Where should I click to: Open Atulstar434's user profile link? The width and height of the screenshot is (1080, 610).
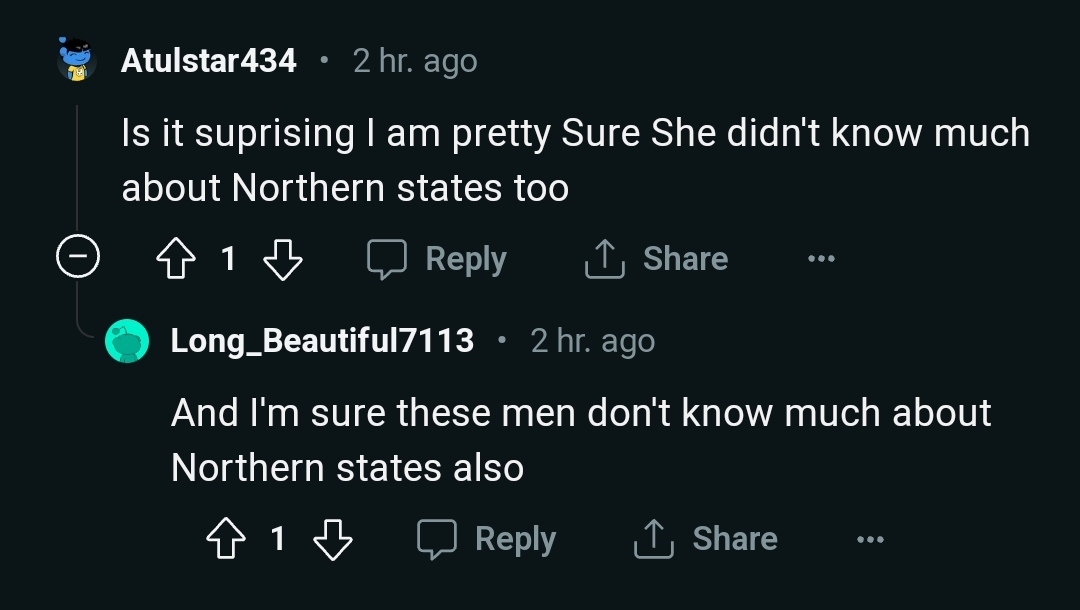tap(209, 61)
